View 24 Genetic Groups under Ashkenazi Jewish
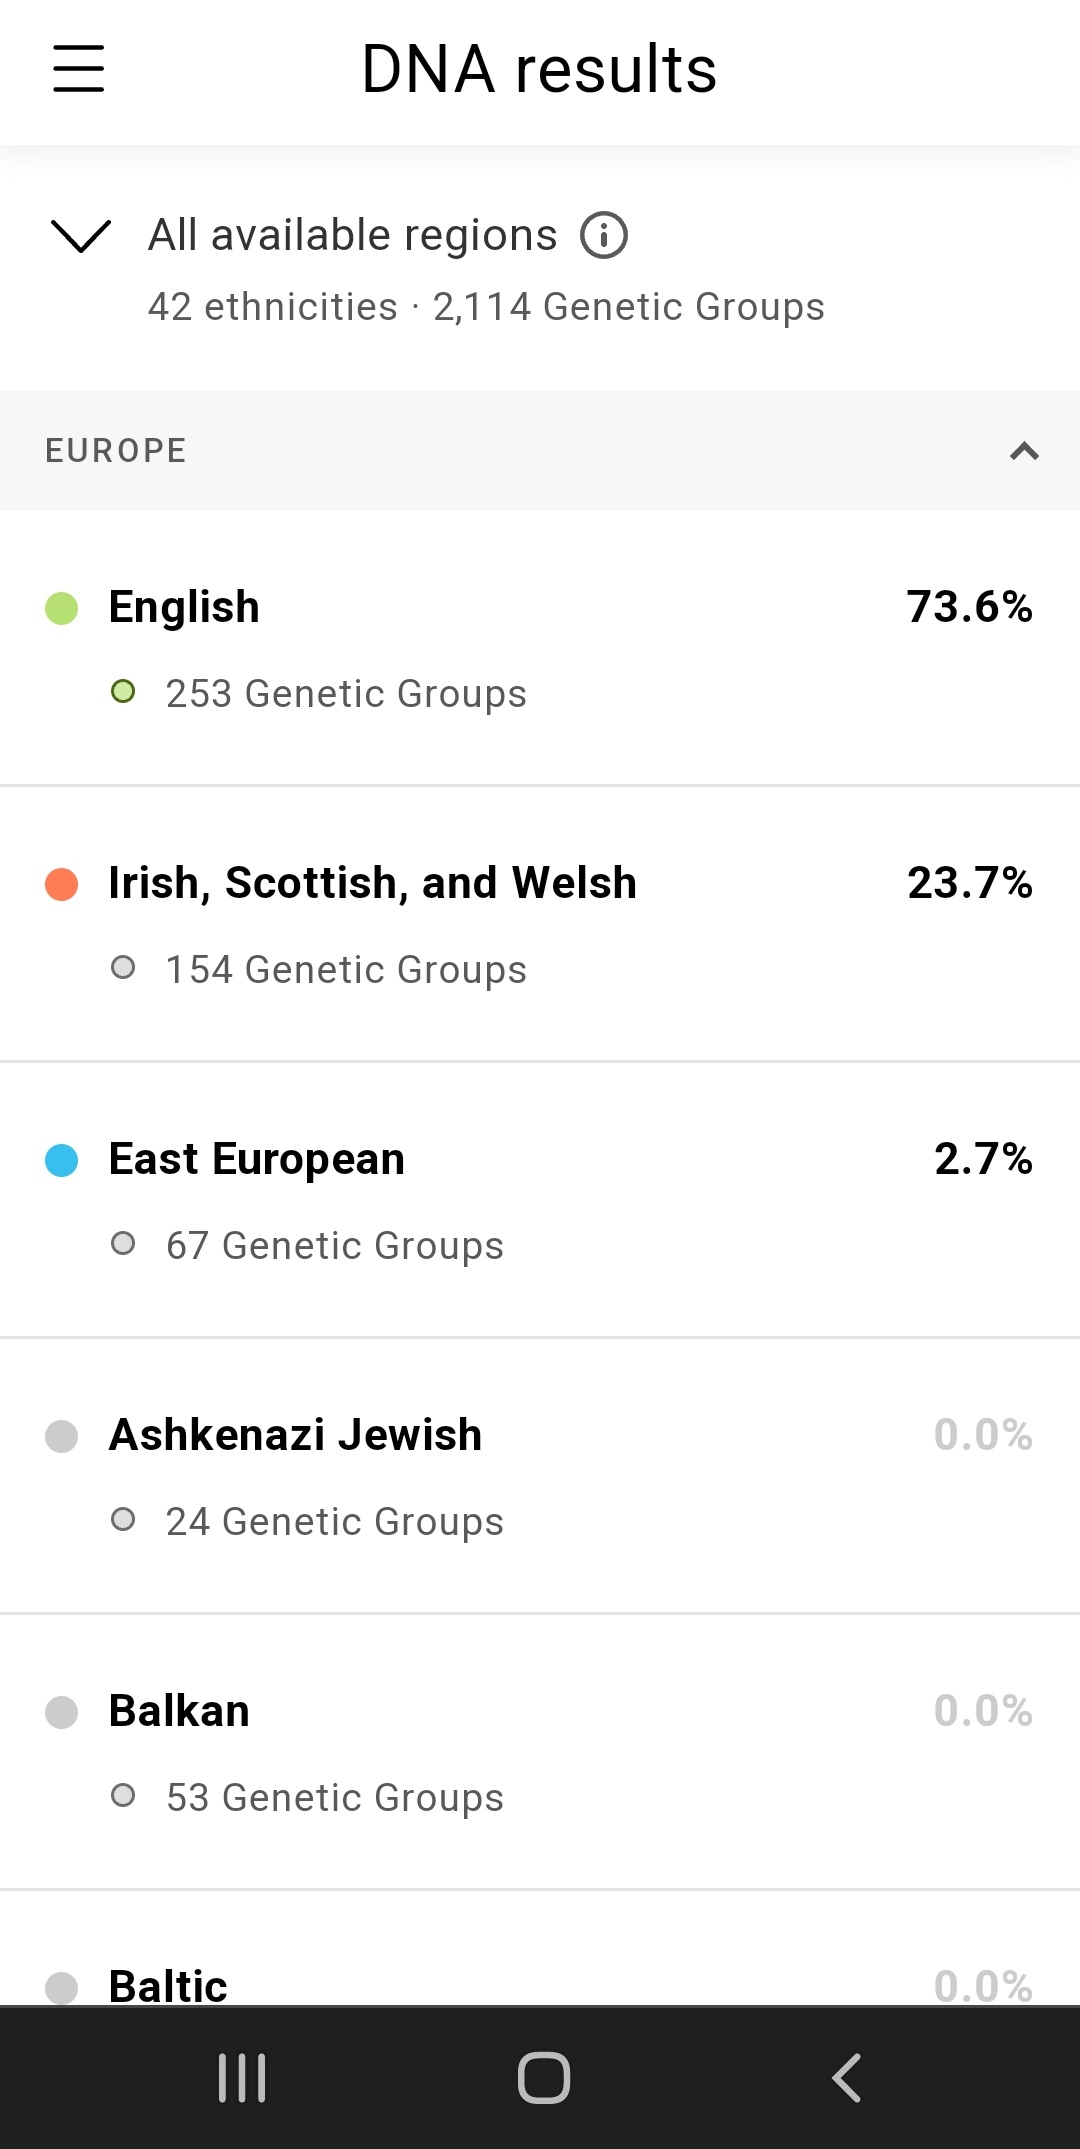Screen dimensions: 1080x2149 click(334, 1521)
